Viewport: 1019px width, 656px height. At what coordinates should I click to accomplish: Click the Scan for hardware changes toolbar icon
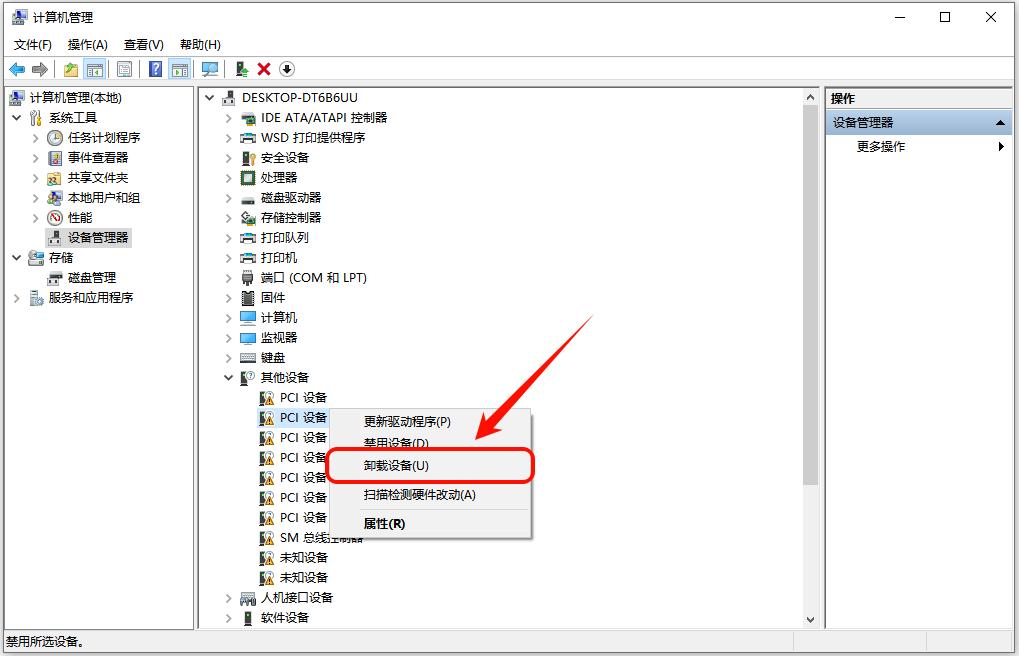pos(210,69)
